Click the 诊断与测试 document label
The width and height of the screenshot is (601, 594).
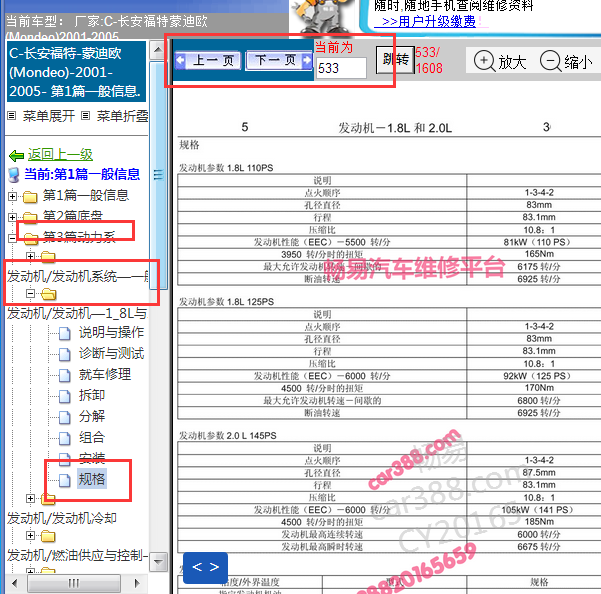pyautogui.click(x=112, y=353)
